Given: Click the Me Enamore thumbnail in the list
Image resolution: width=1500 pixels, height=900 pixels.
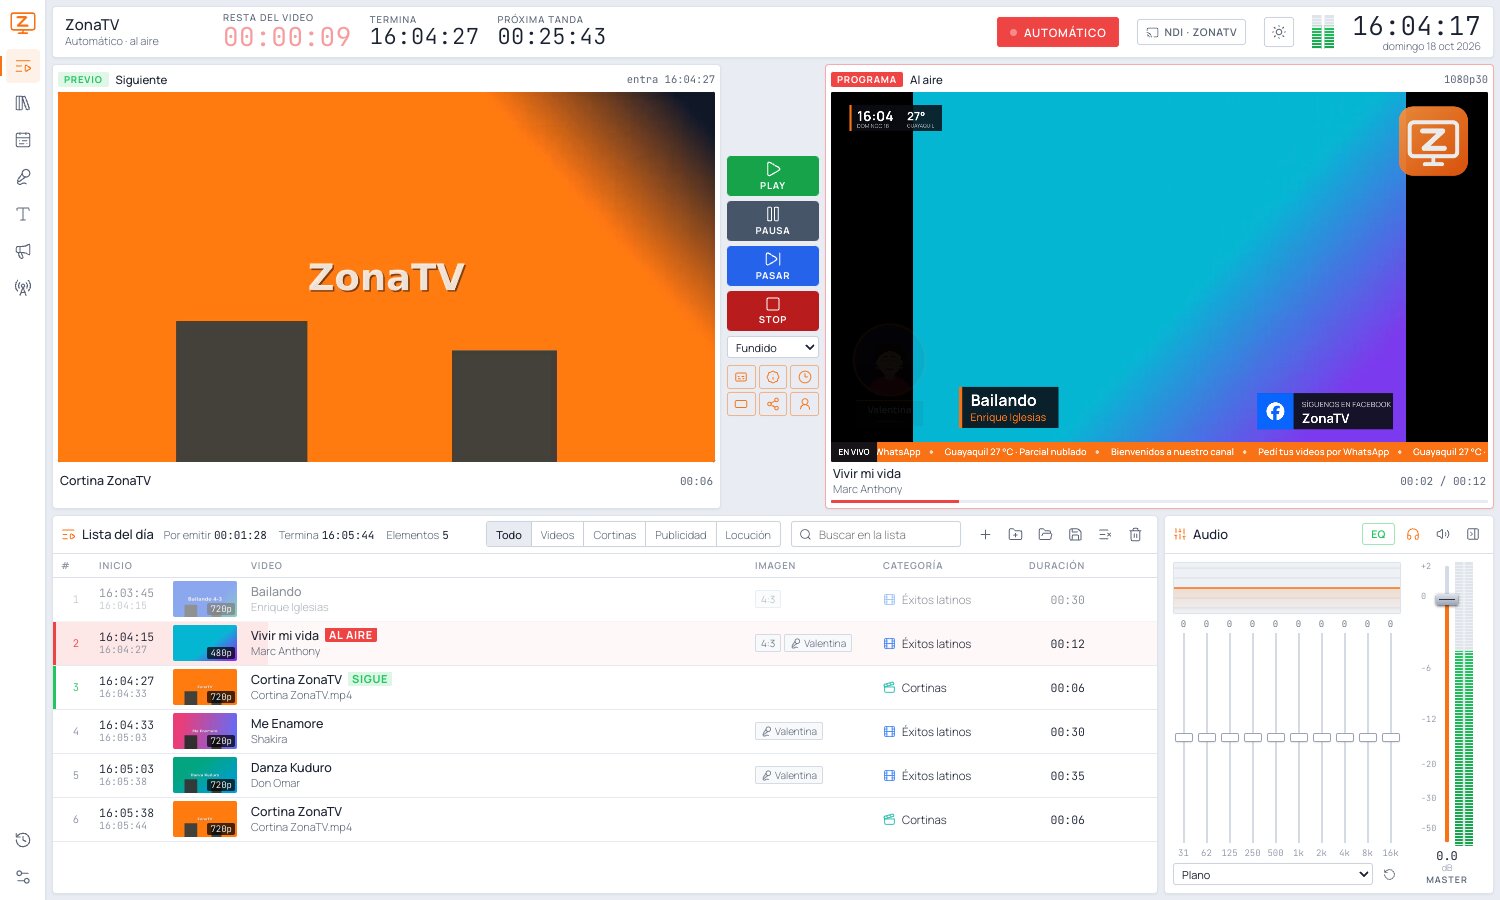Looking at the screenshot, I should point(205,731).
